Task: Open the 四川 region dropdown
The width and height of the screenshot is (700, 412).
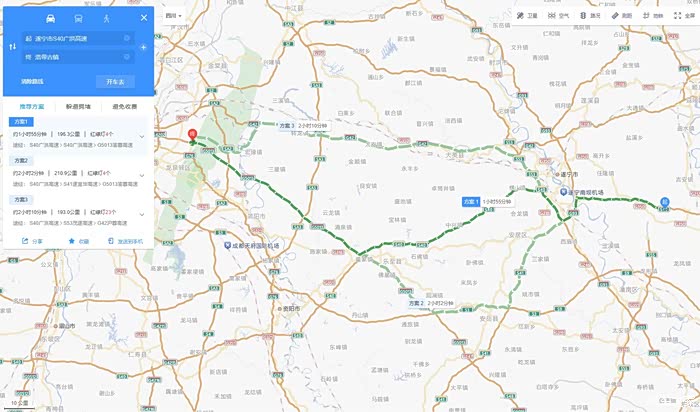Action: click(174, 16)
